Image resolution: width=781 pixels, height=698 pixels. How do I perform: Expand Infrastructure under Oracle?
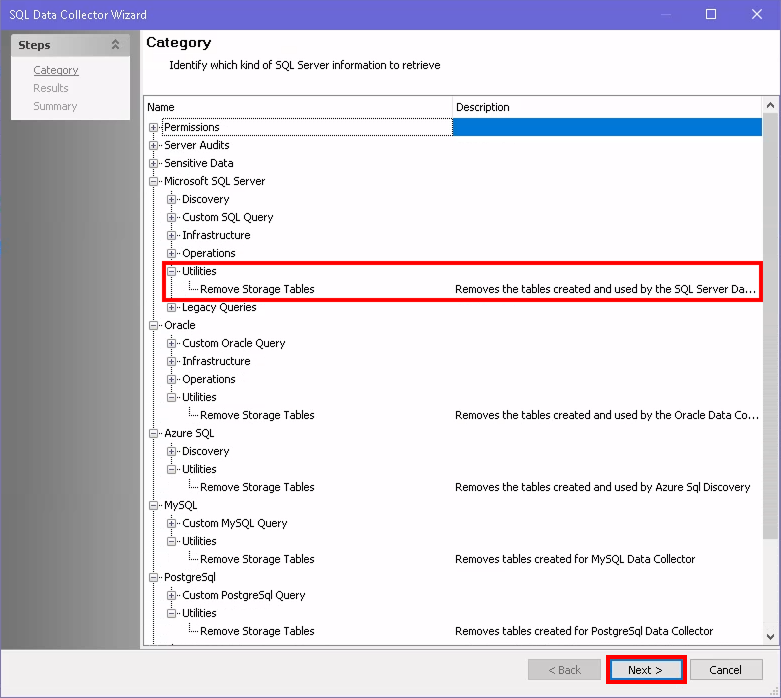[x=171, y=361]
